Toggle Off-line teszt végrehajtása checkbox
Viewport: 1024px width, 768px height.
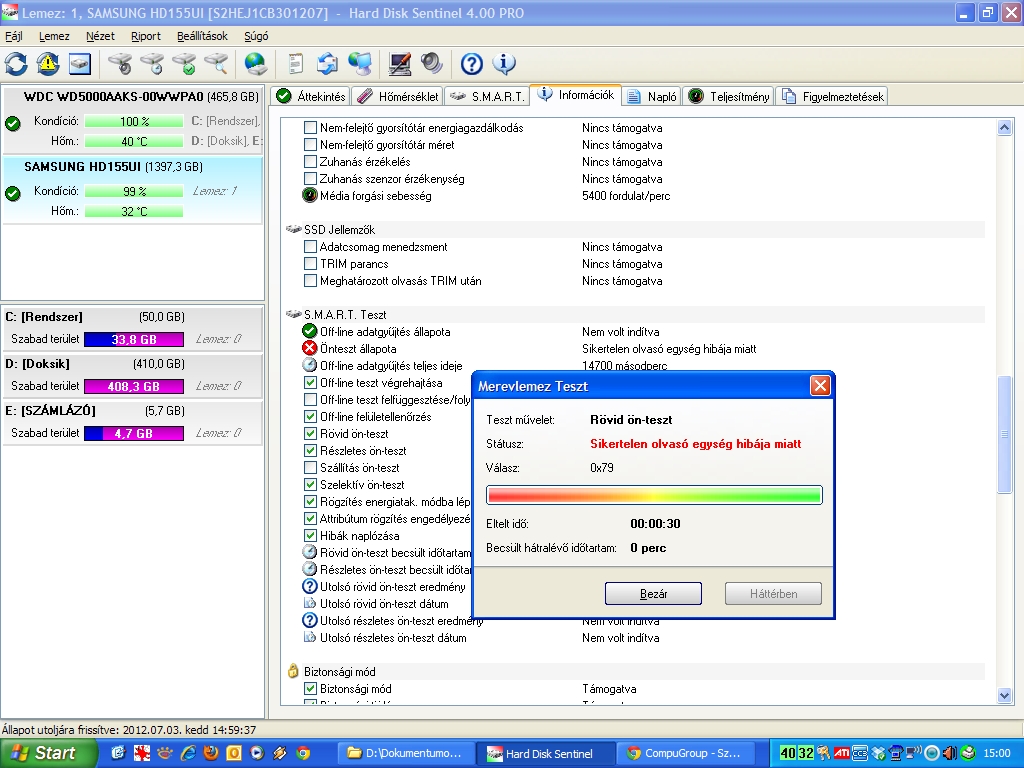tap(310, 383)
